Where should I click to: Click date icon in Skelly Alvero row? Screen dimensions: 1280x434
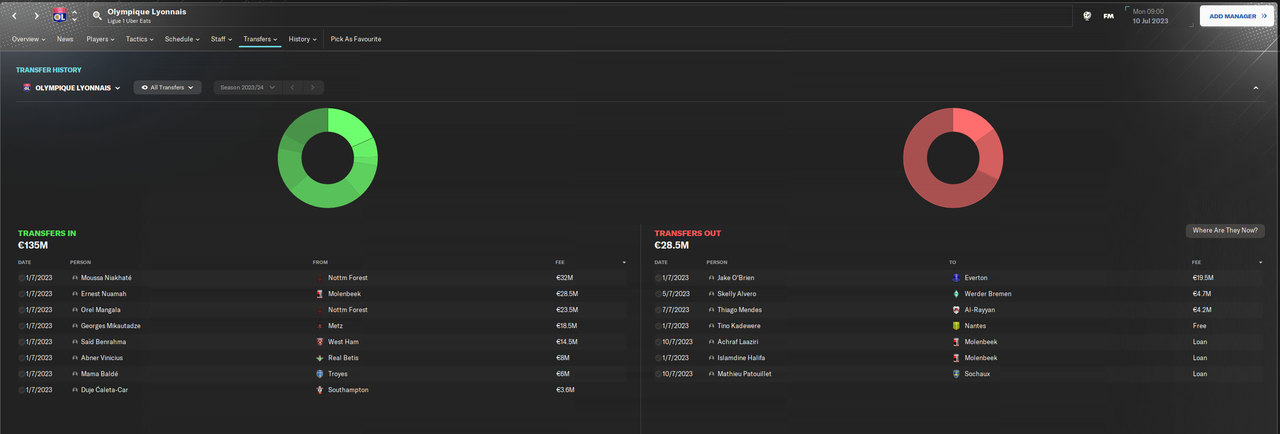point(659,294)
